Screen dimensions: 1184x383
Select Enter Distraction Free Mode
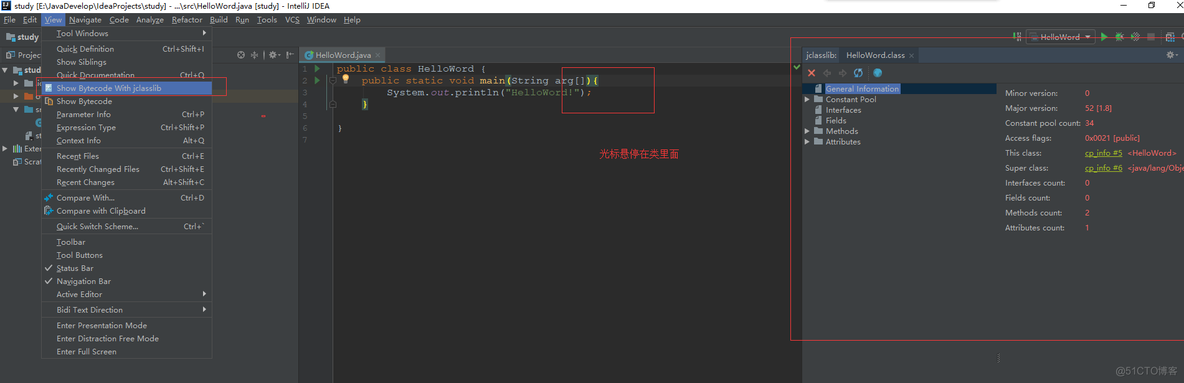tap(127, 338)
